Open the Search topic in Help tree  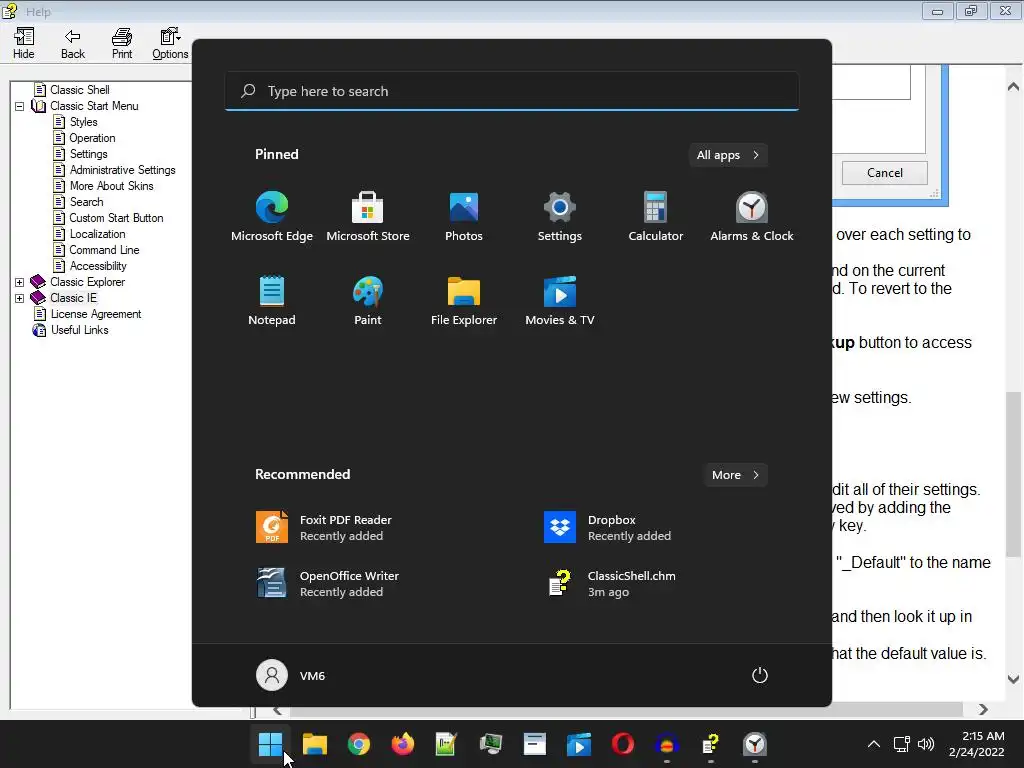coord(86,202)
